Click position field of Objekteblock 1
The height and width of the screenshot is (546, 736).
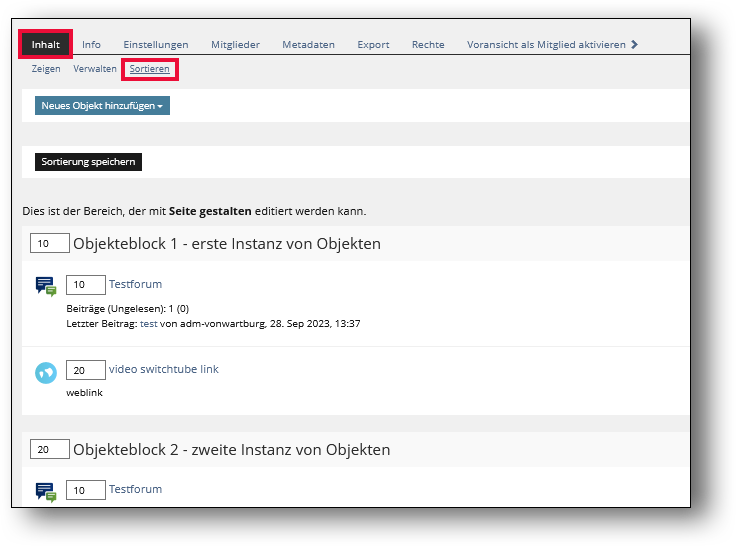[50, 243]
